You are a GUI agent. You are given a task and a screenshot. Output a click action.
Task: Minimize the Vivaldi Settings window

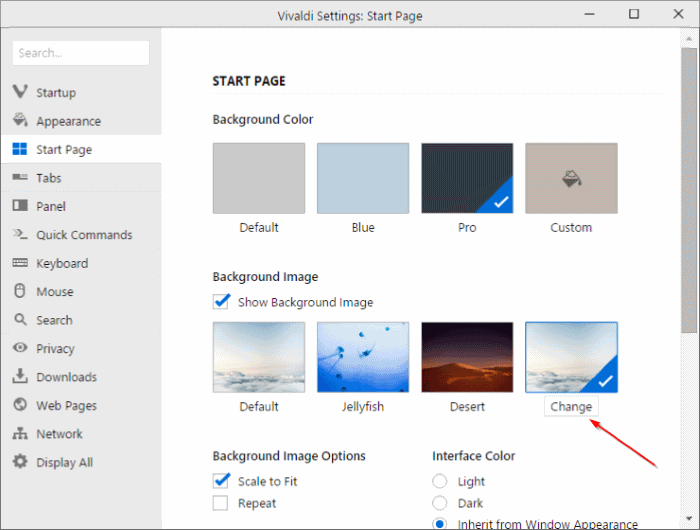click(589, 14)
